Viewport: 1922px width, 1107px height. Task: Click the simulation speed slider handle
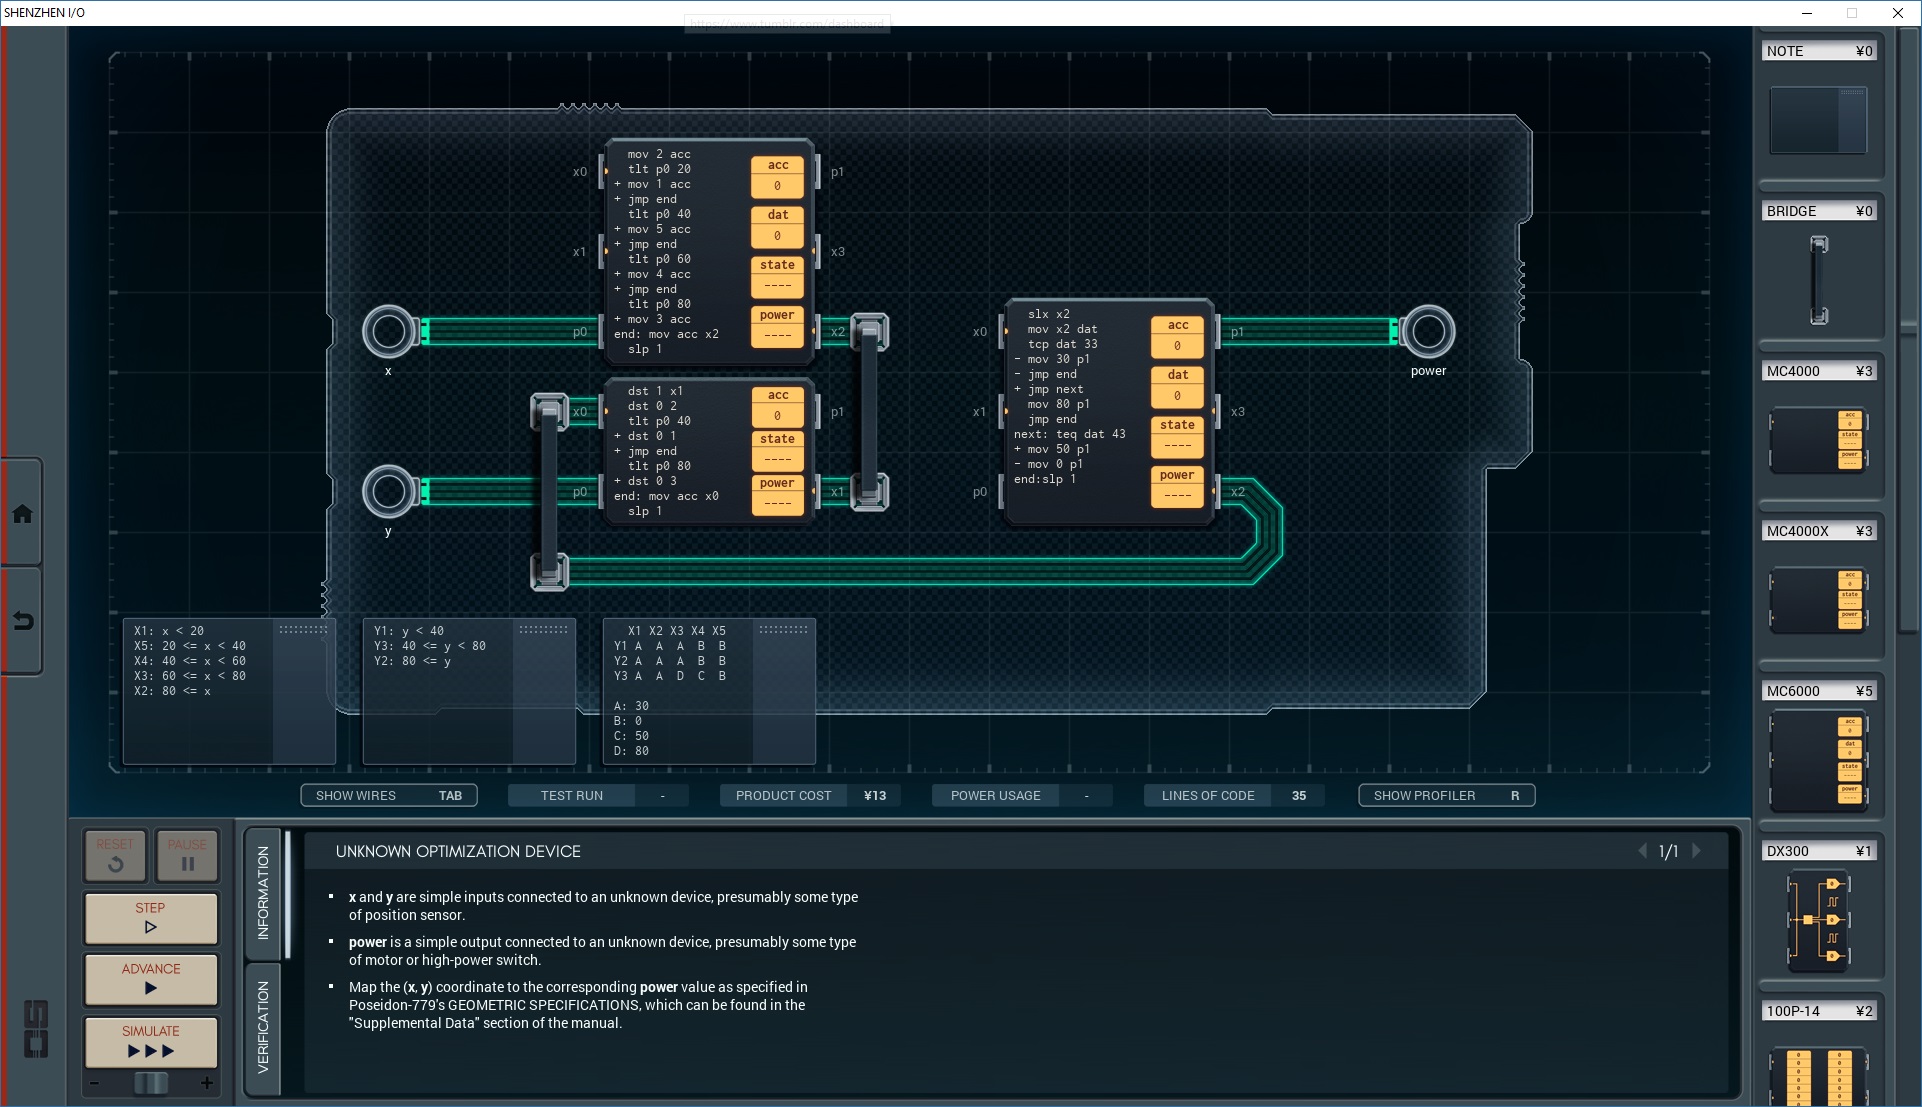[151, 1083]
